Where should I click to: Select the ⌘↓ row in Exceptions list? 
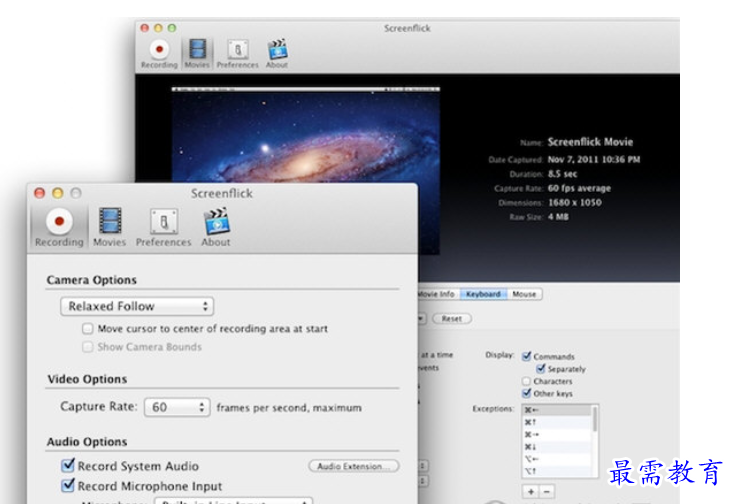[557, 447]
